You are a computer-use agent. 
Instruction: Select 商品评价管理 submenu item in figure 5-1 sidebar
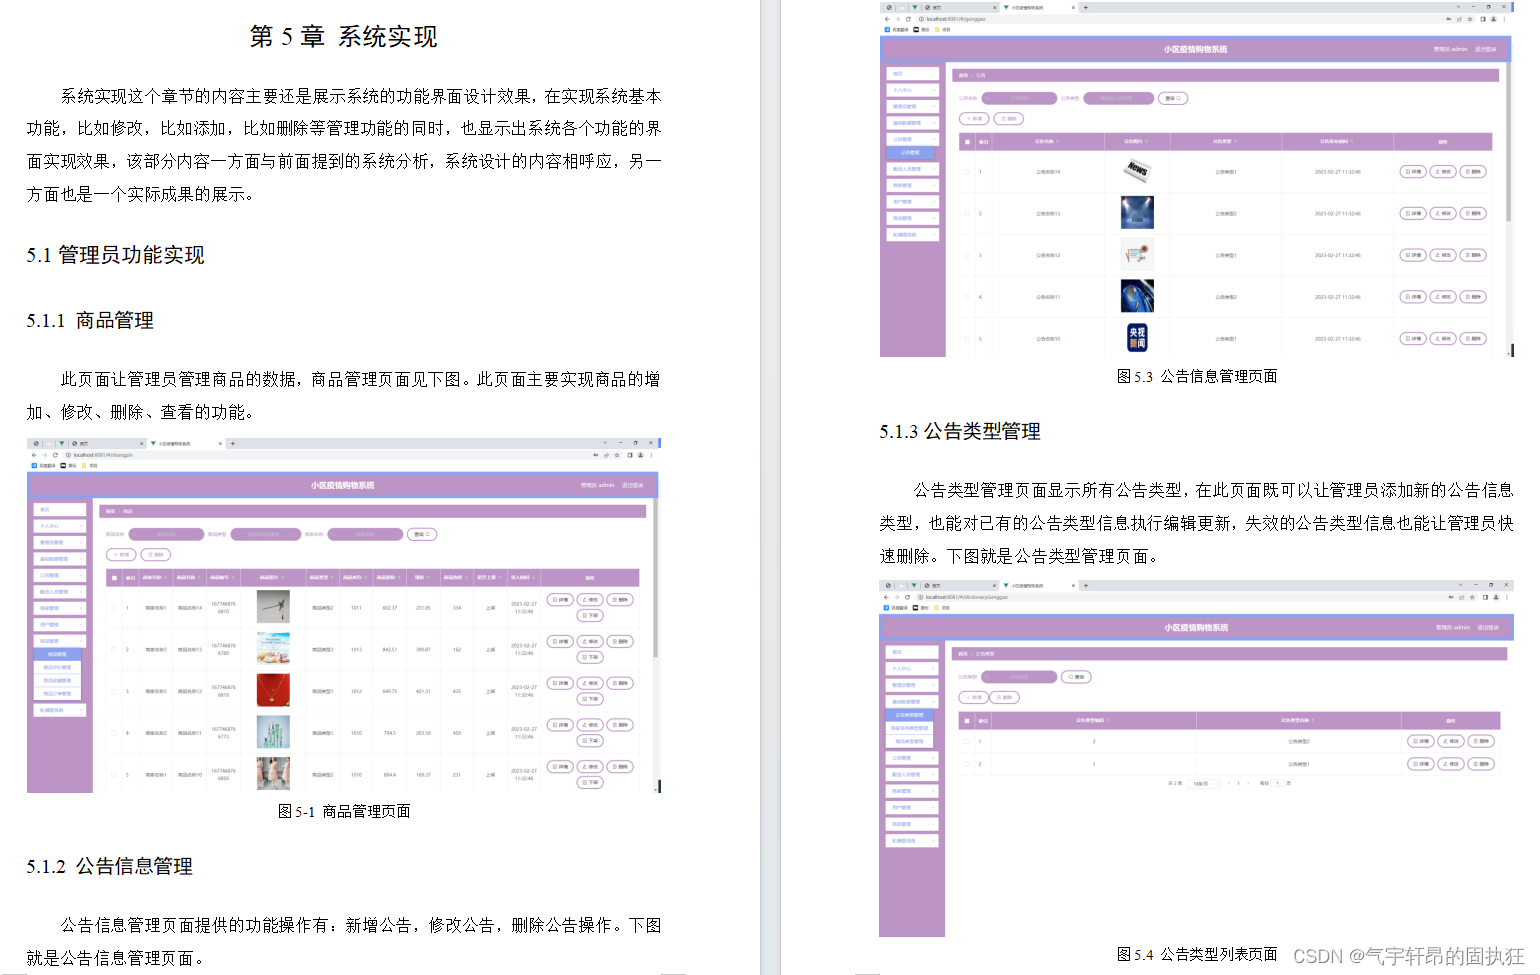point(57,667)
